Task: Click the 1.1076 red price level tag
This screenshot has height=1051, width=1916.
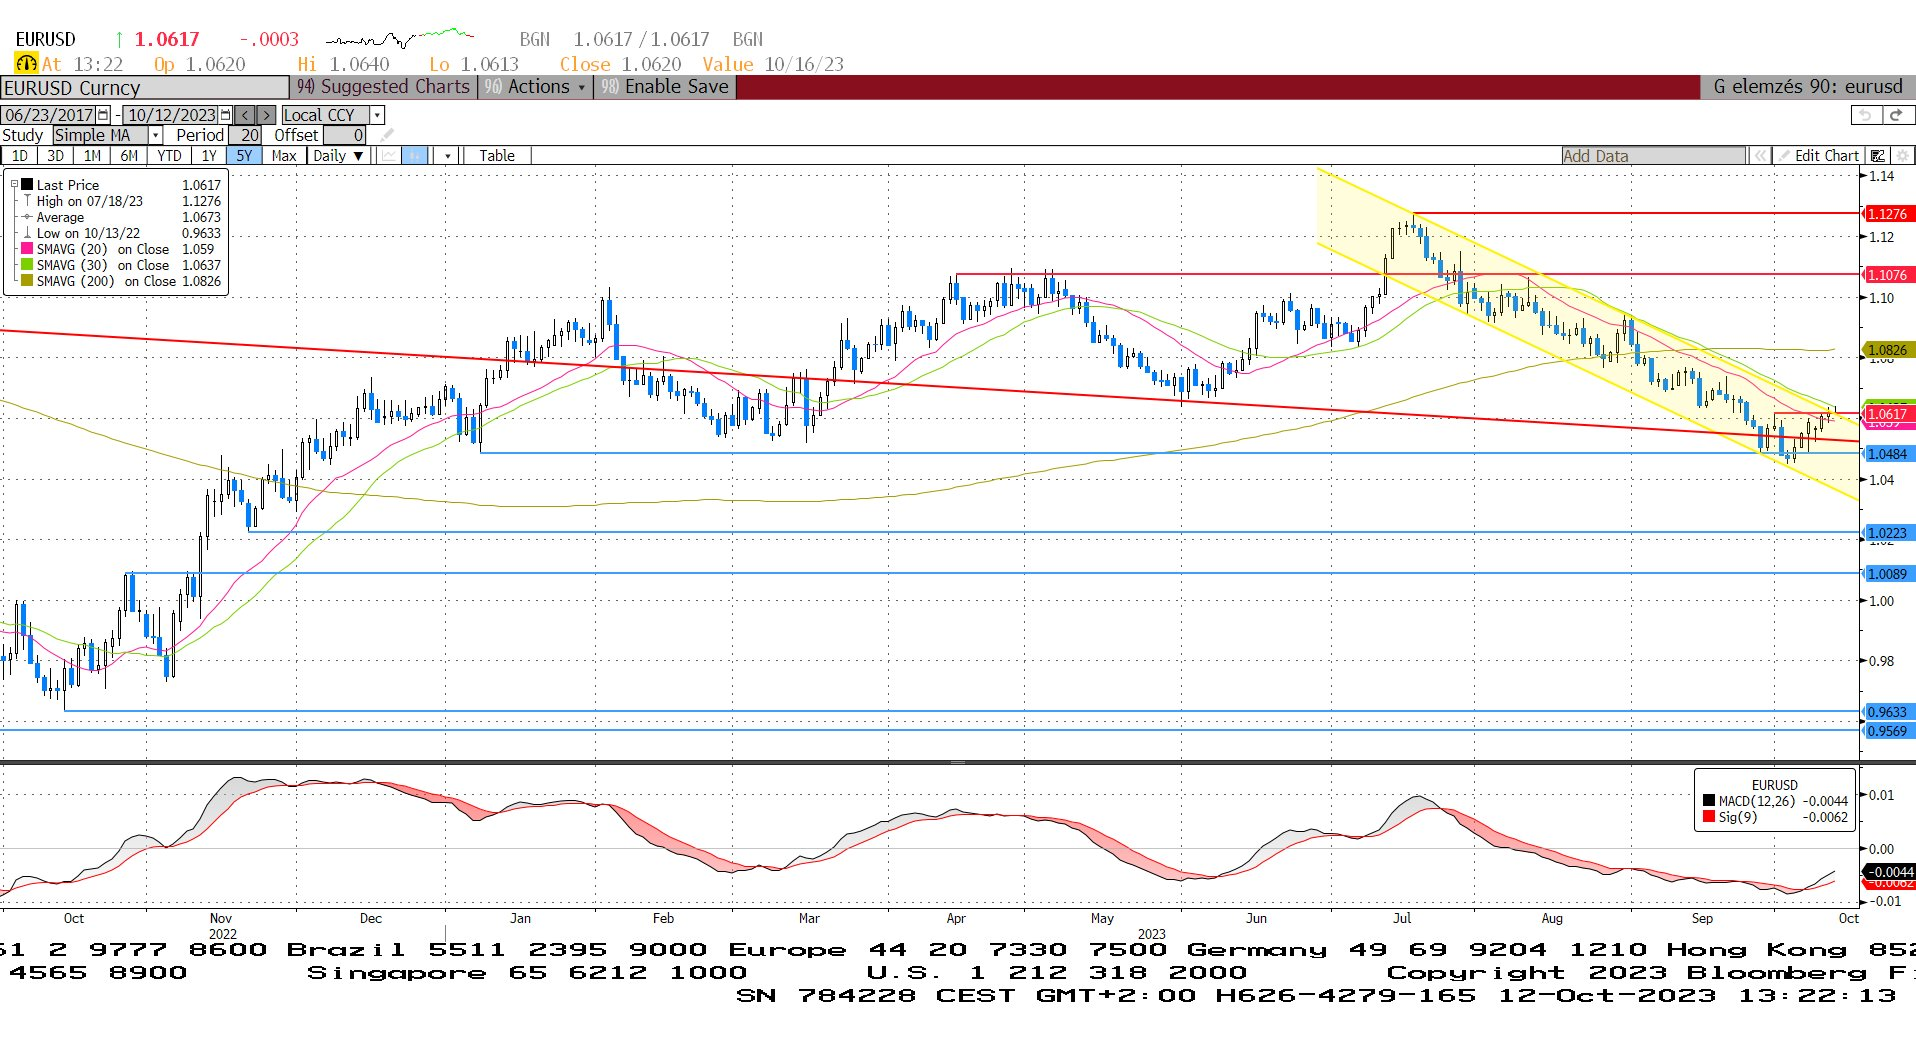Action: 1887,275
